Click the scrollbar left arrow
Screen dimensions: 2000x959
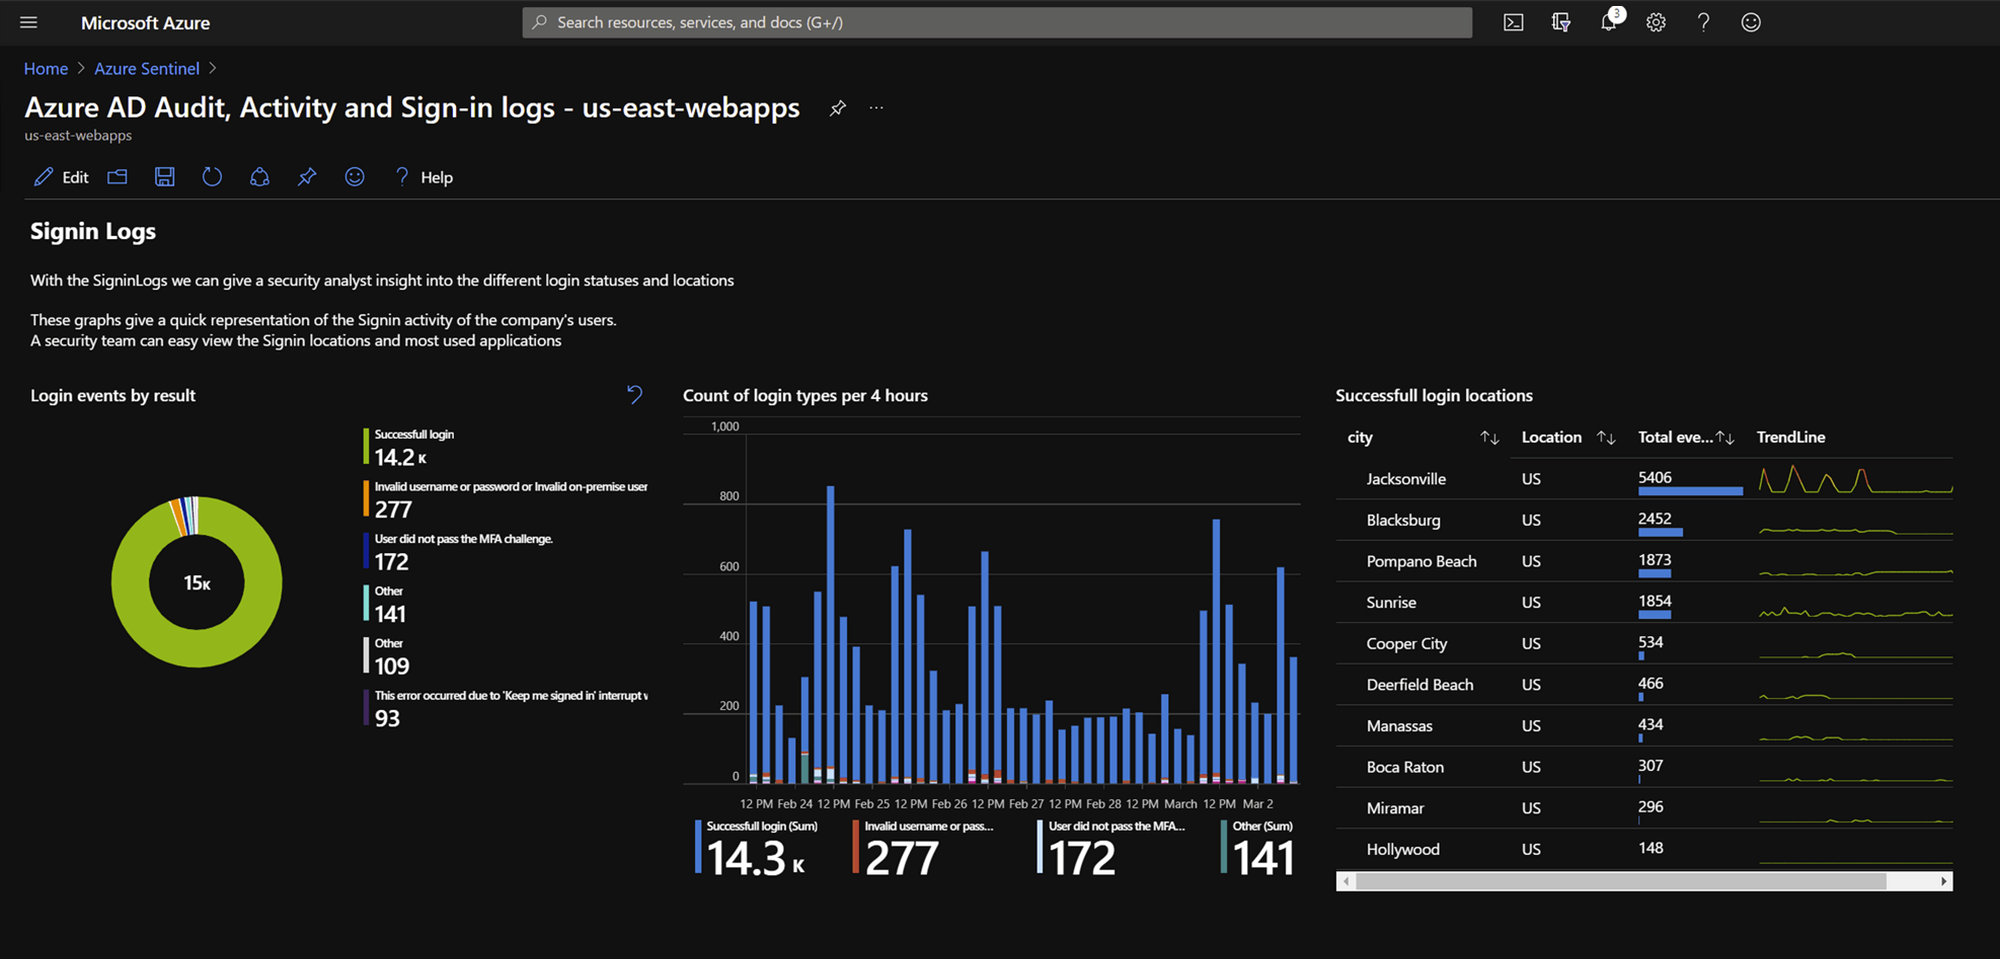tap(1346, 881)
